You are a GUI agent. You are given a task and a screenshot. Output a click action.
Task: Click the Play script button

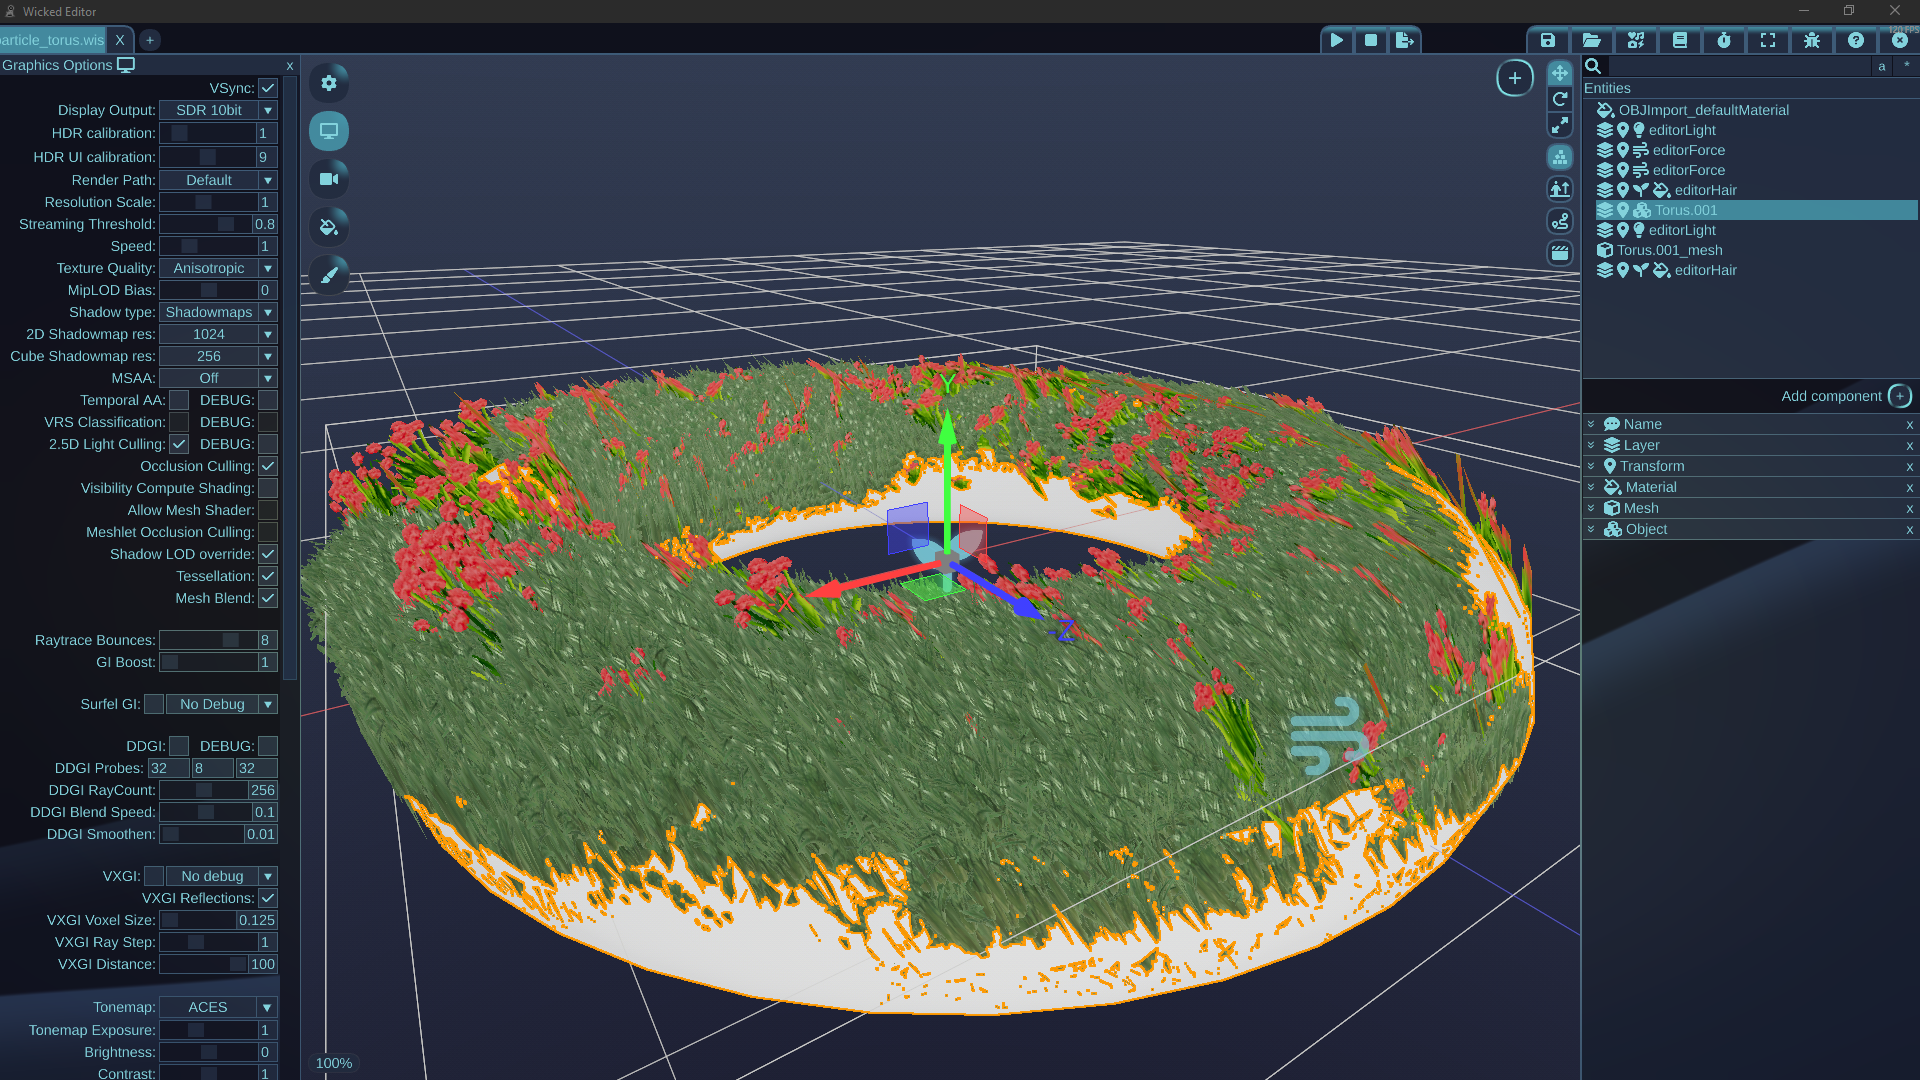[1336, 40]
